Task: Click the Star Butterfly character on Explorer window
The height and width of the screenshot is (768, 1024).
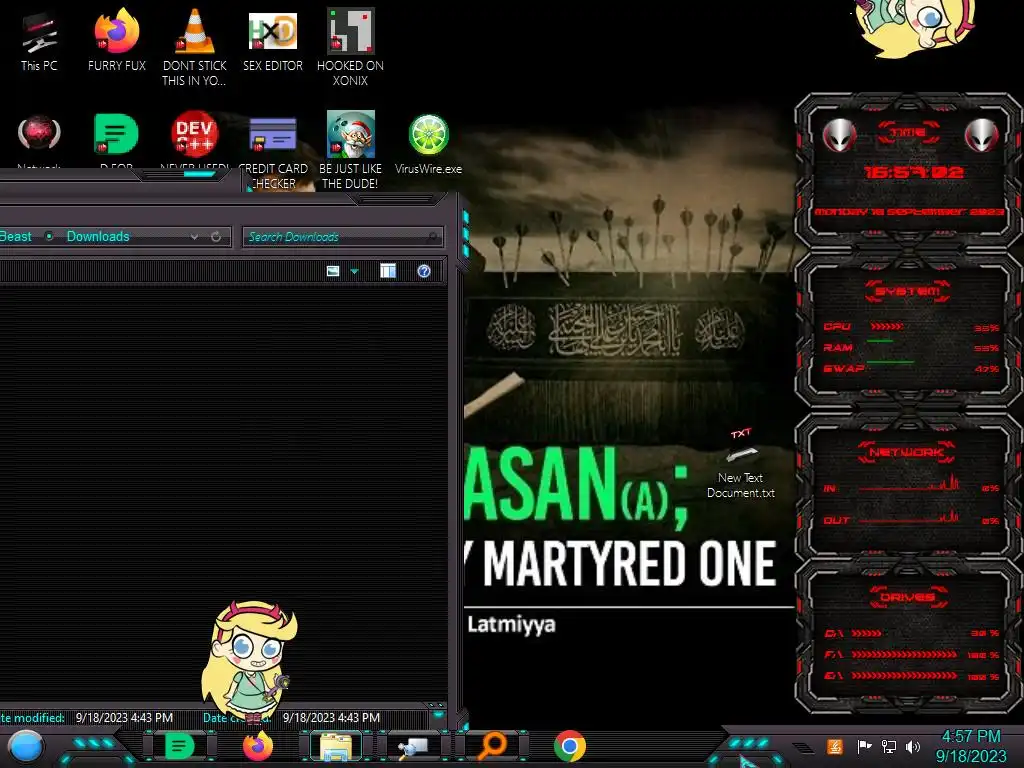Action: click(250, 663)
